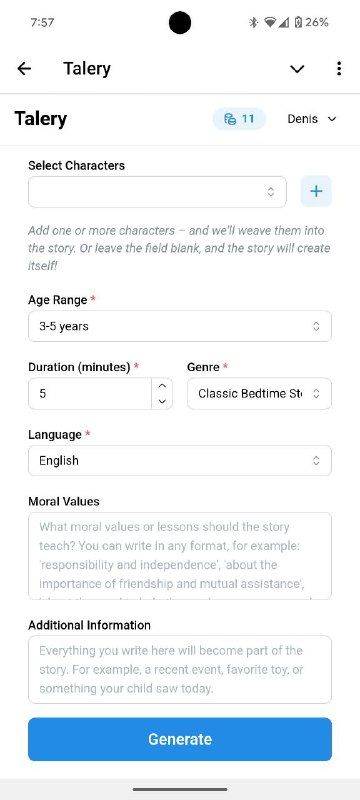Screen dimensions: 360x800
Task: Tap the back arrow icon
Action: tap(24, 69)
